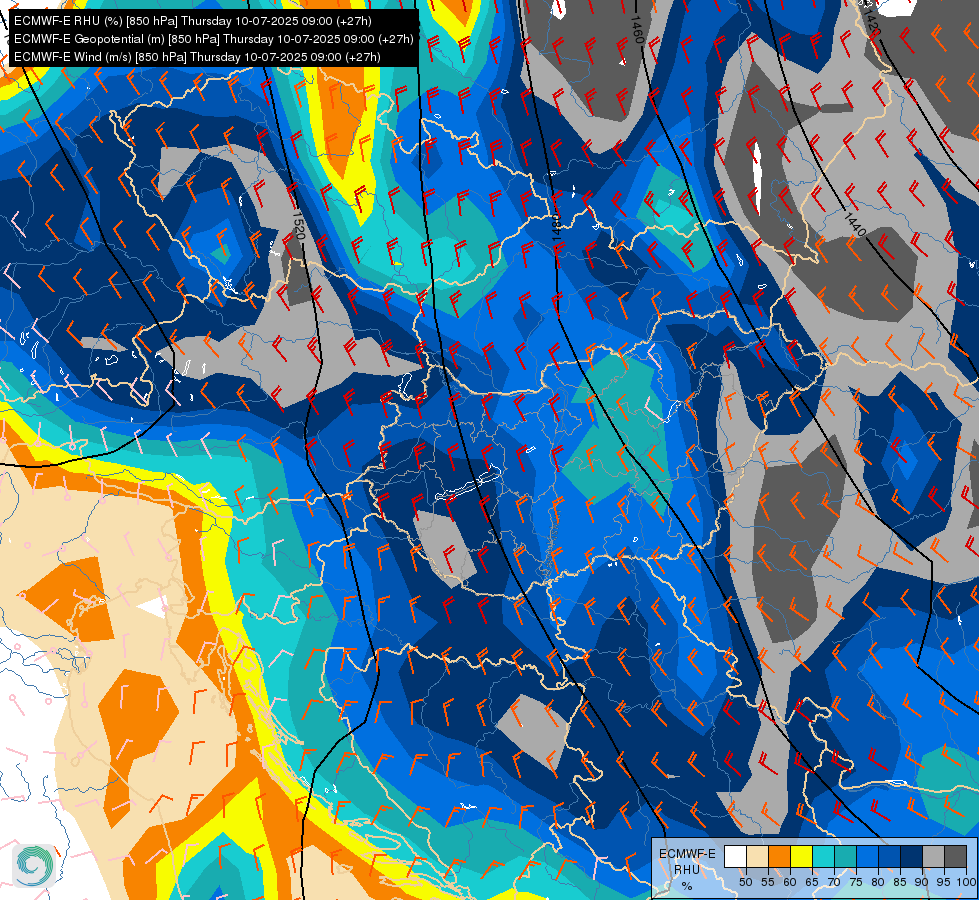The image size is (979, 900).
Task: Click the ECMWF-E RHU (%) title line
Action: [x=193, y=21]
